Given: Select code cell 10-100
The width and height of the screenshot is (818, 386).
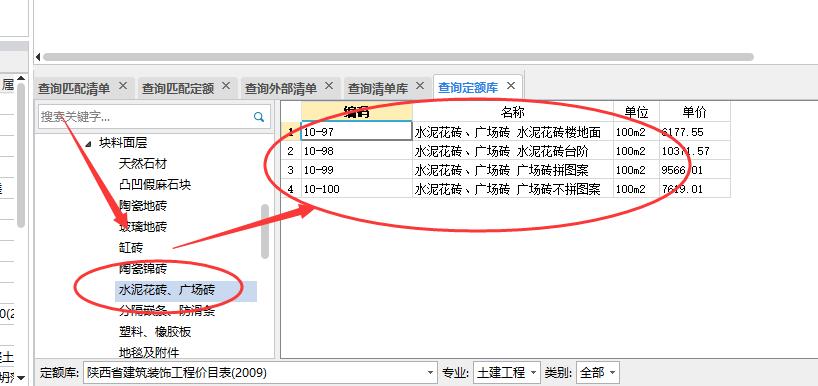Looking at the screenshot, I should (x=357, y=188).
